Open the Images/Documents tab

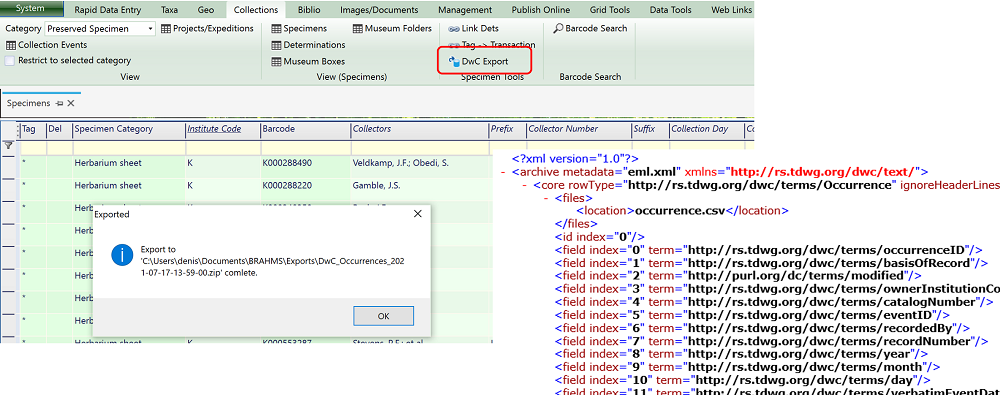tap(379, 10)
